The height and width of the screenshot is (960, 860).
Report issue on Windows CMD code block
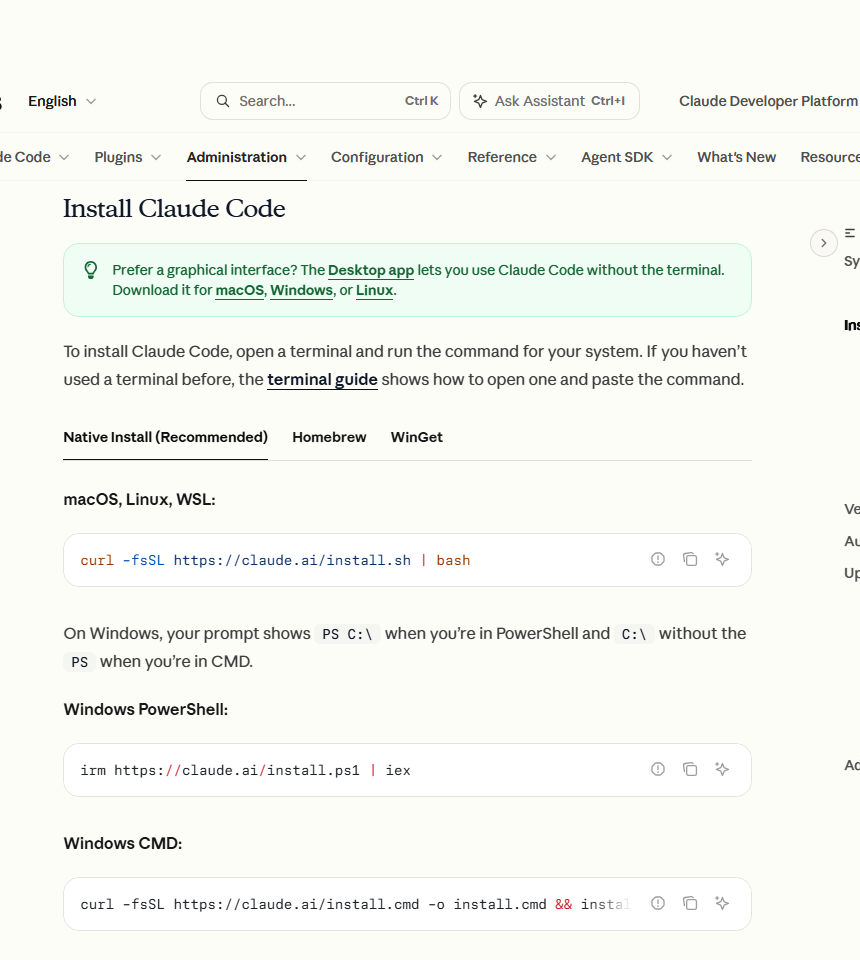658,903
